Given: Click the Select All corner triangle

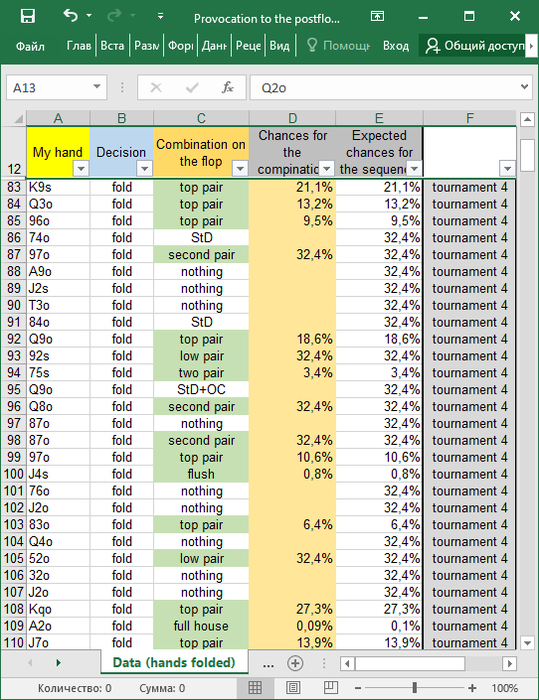Looking at the screenshot, I should [x=18, y=119].
